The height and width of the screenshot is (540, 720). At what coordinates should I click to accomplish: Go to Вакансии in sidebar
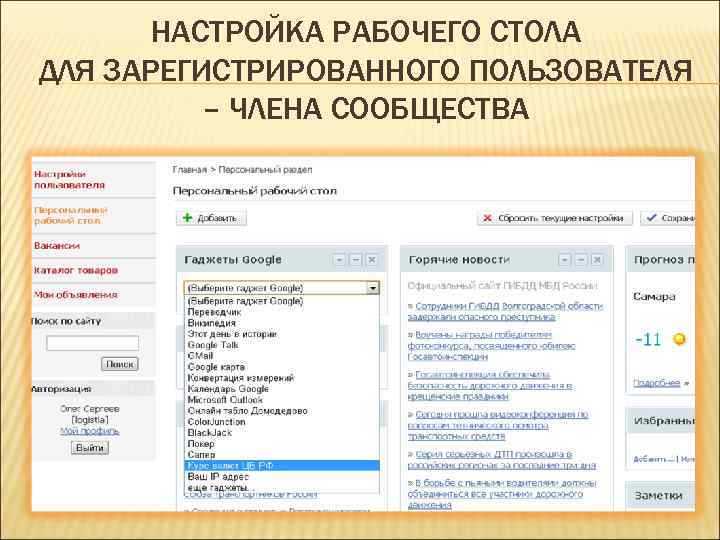(57, 246)
